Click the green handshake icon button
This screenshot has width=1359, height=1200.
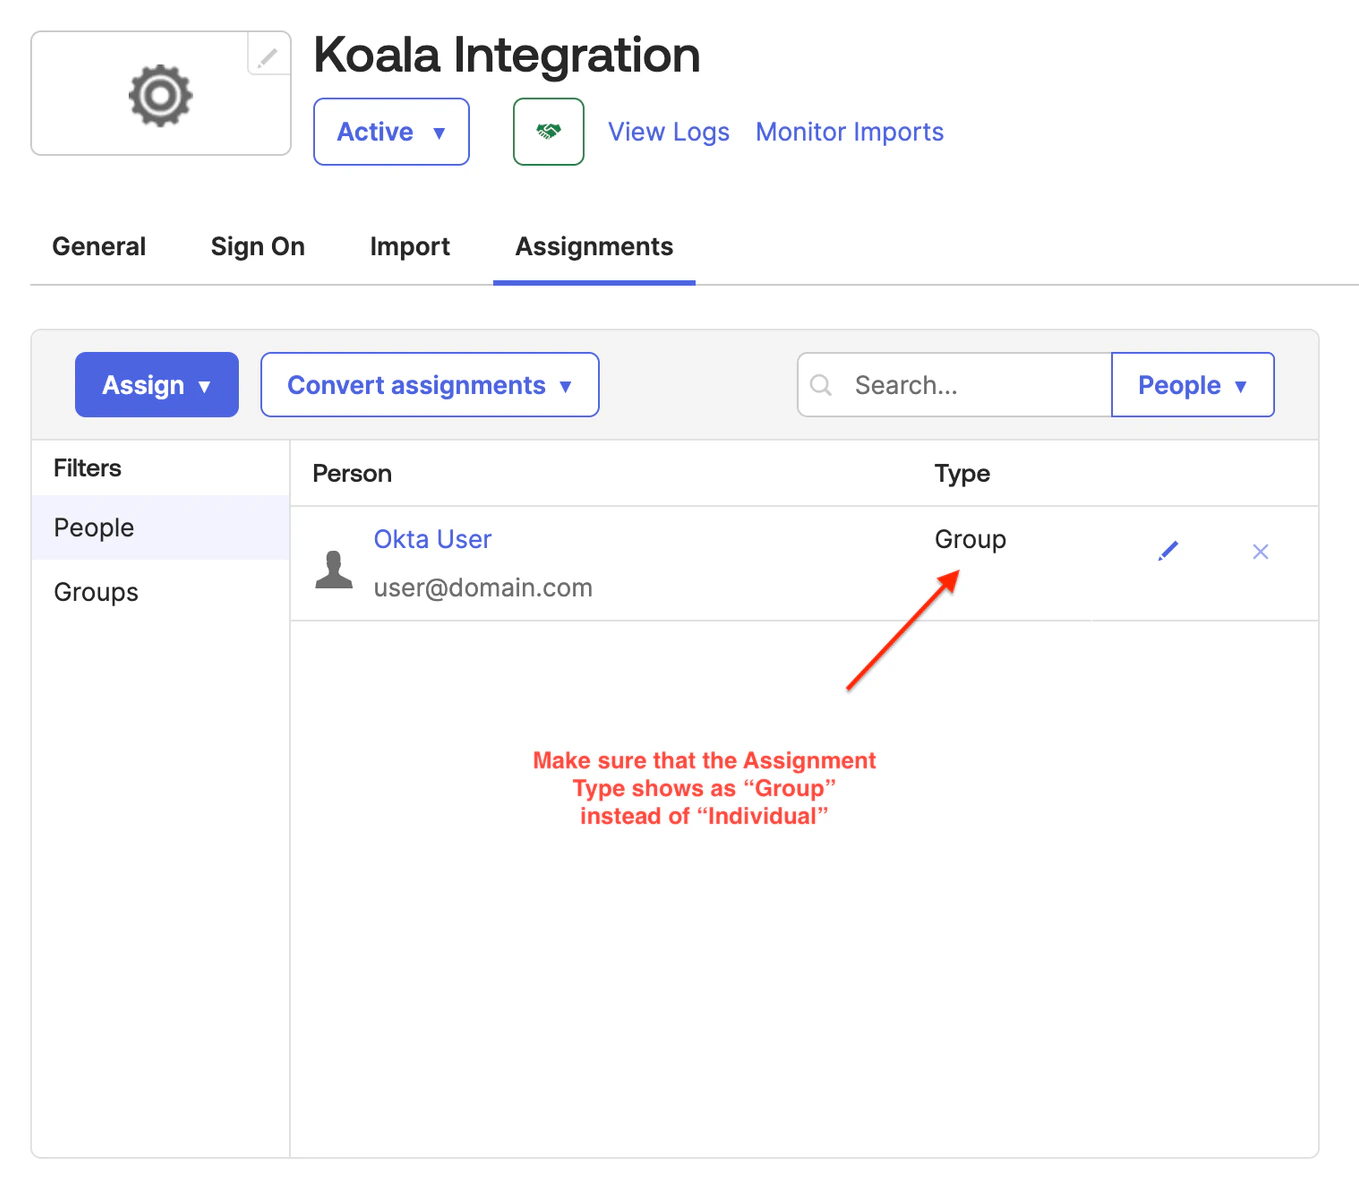point(548,131)
